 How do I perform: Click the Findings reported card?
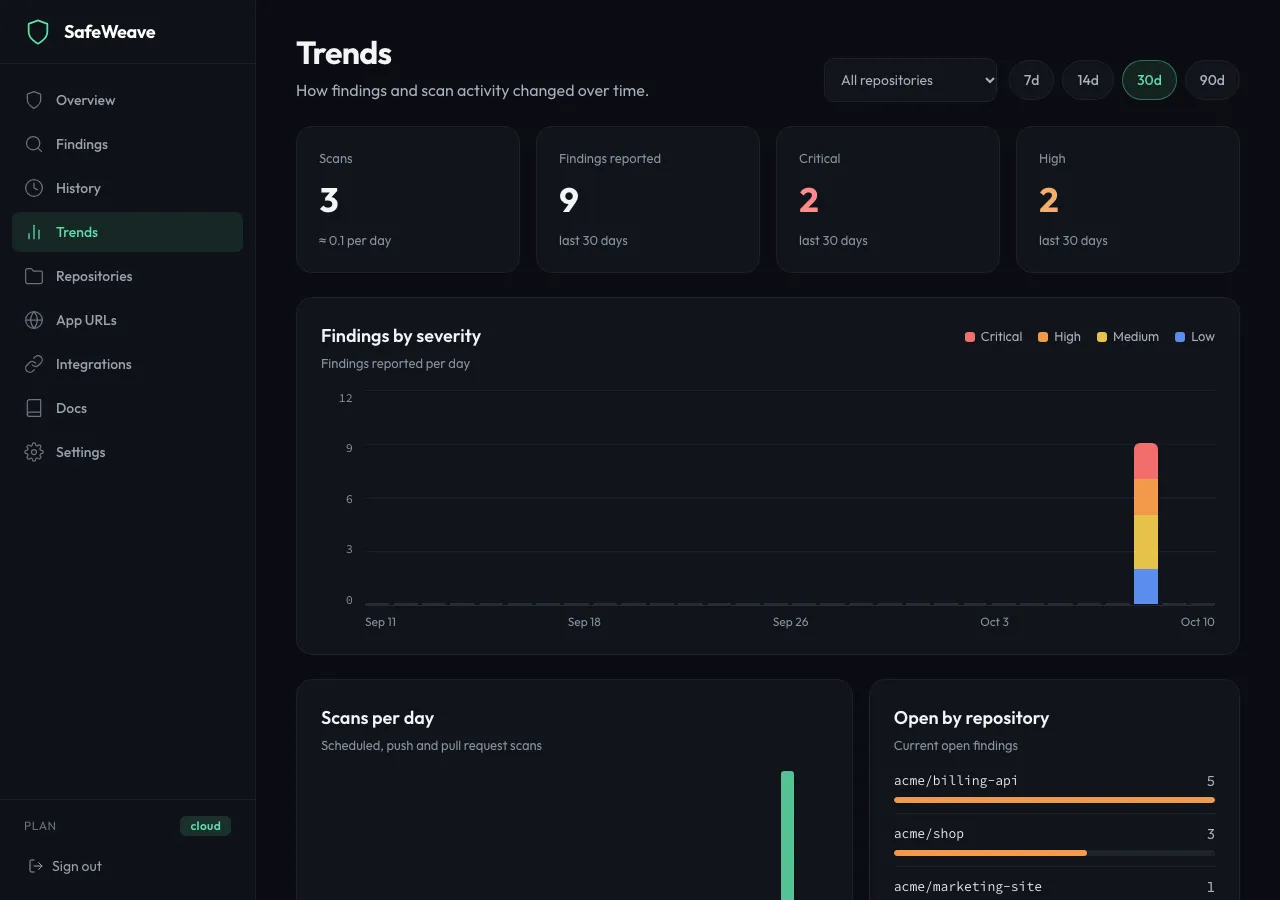pos(648,199)
